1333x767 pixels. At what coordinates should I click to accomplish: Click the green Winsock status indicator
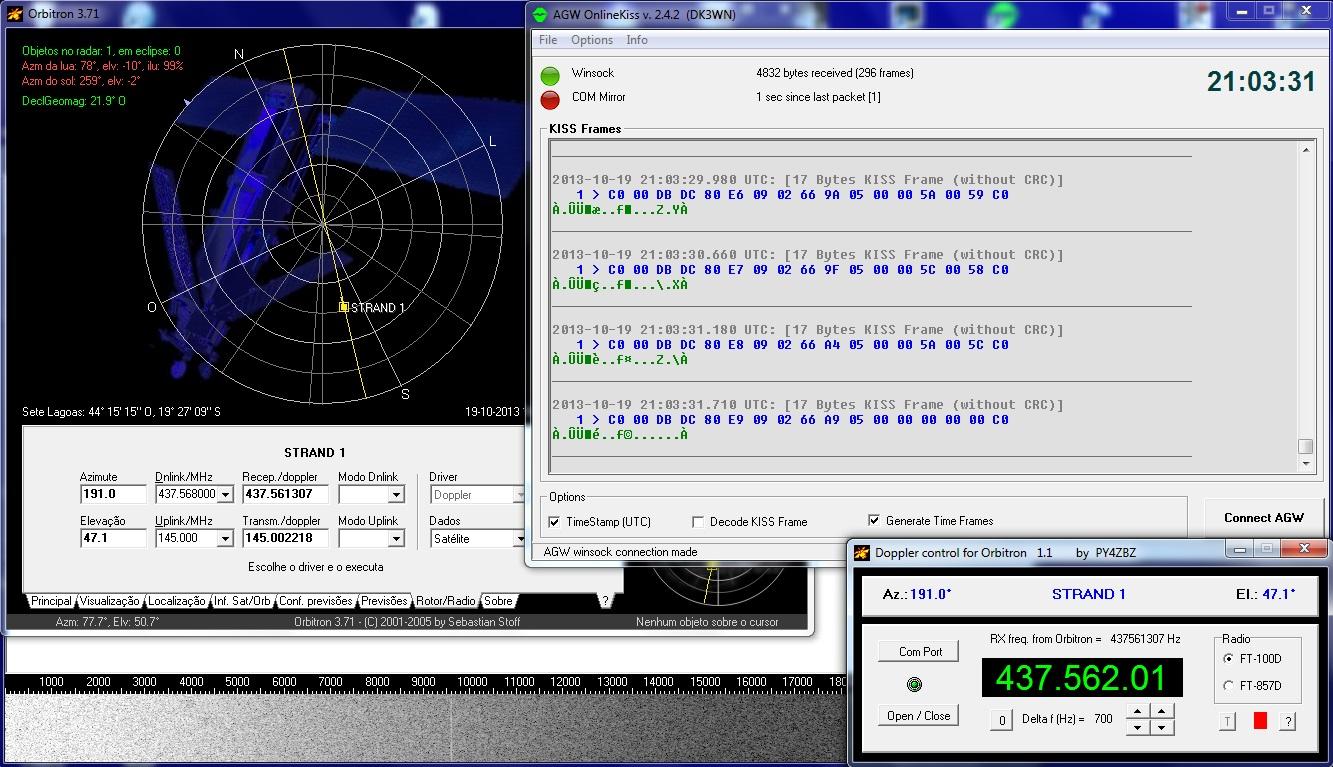[550, 75]
